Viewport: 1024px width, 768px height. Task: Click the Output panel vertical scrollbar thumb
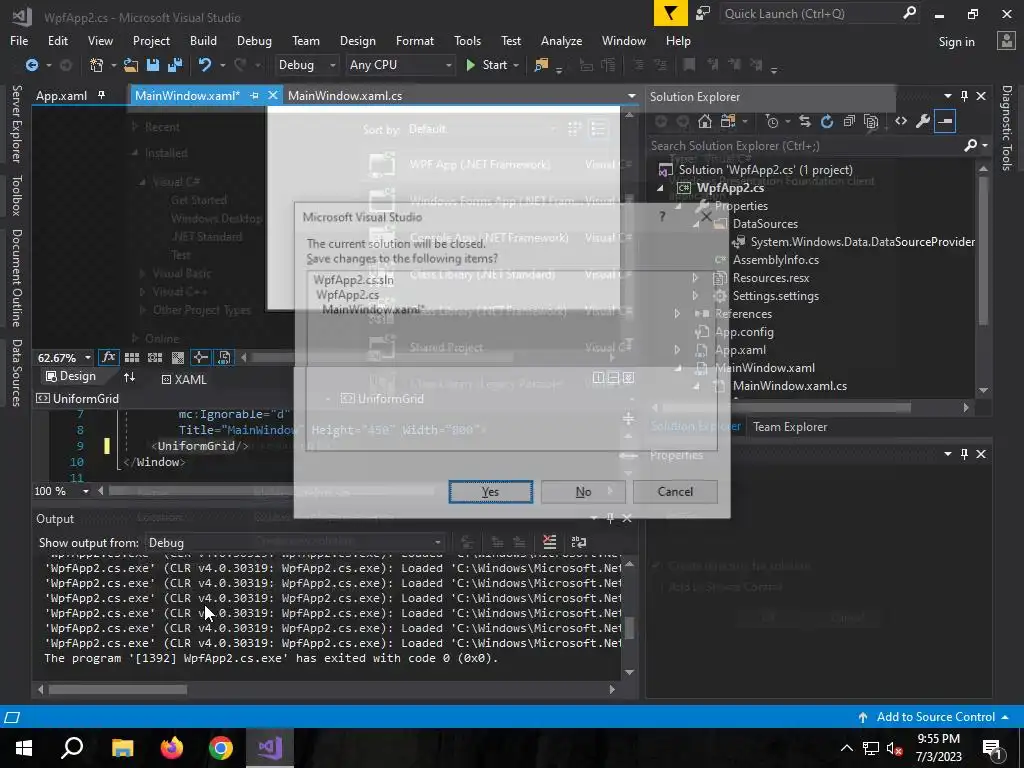(630, 628)
